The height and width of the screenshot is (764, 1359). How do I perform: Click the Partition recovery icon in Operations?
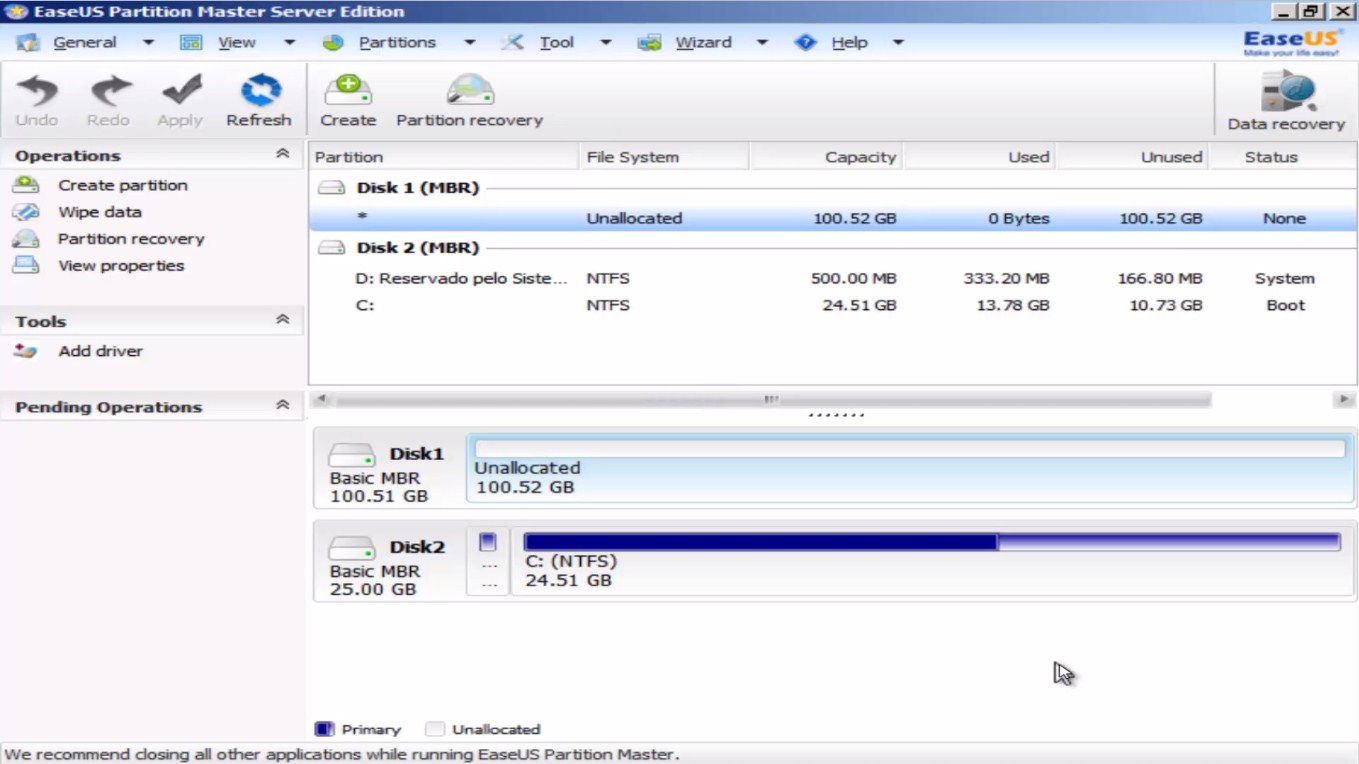coord(26,239)
